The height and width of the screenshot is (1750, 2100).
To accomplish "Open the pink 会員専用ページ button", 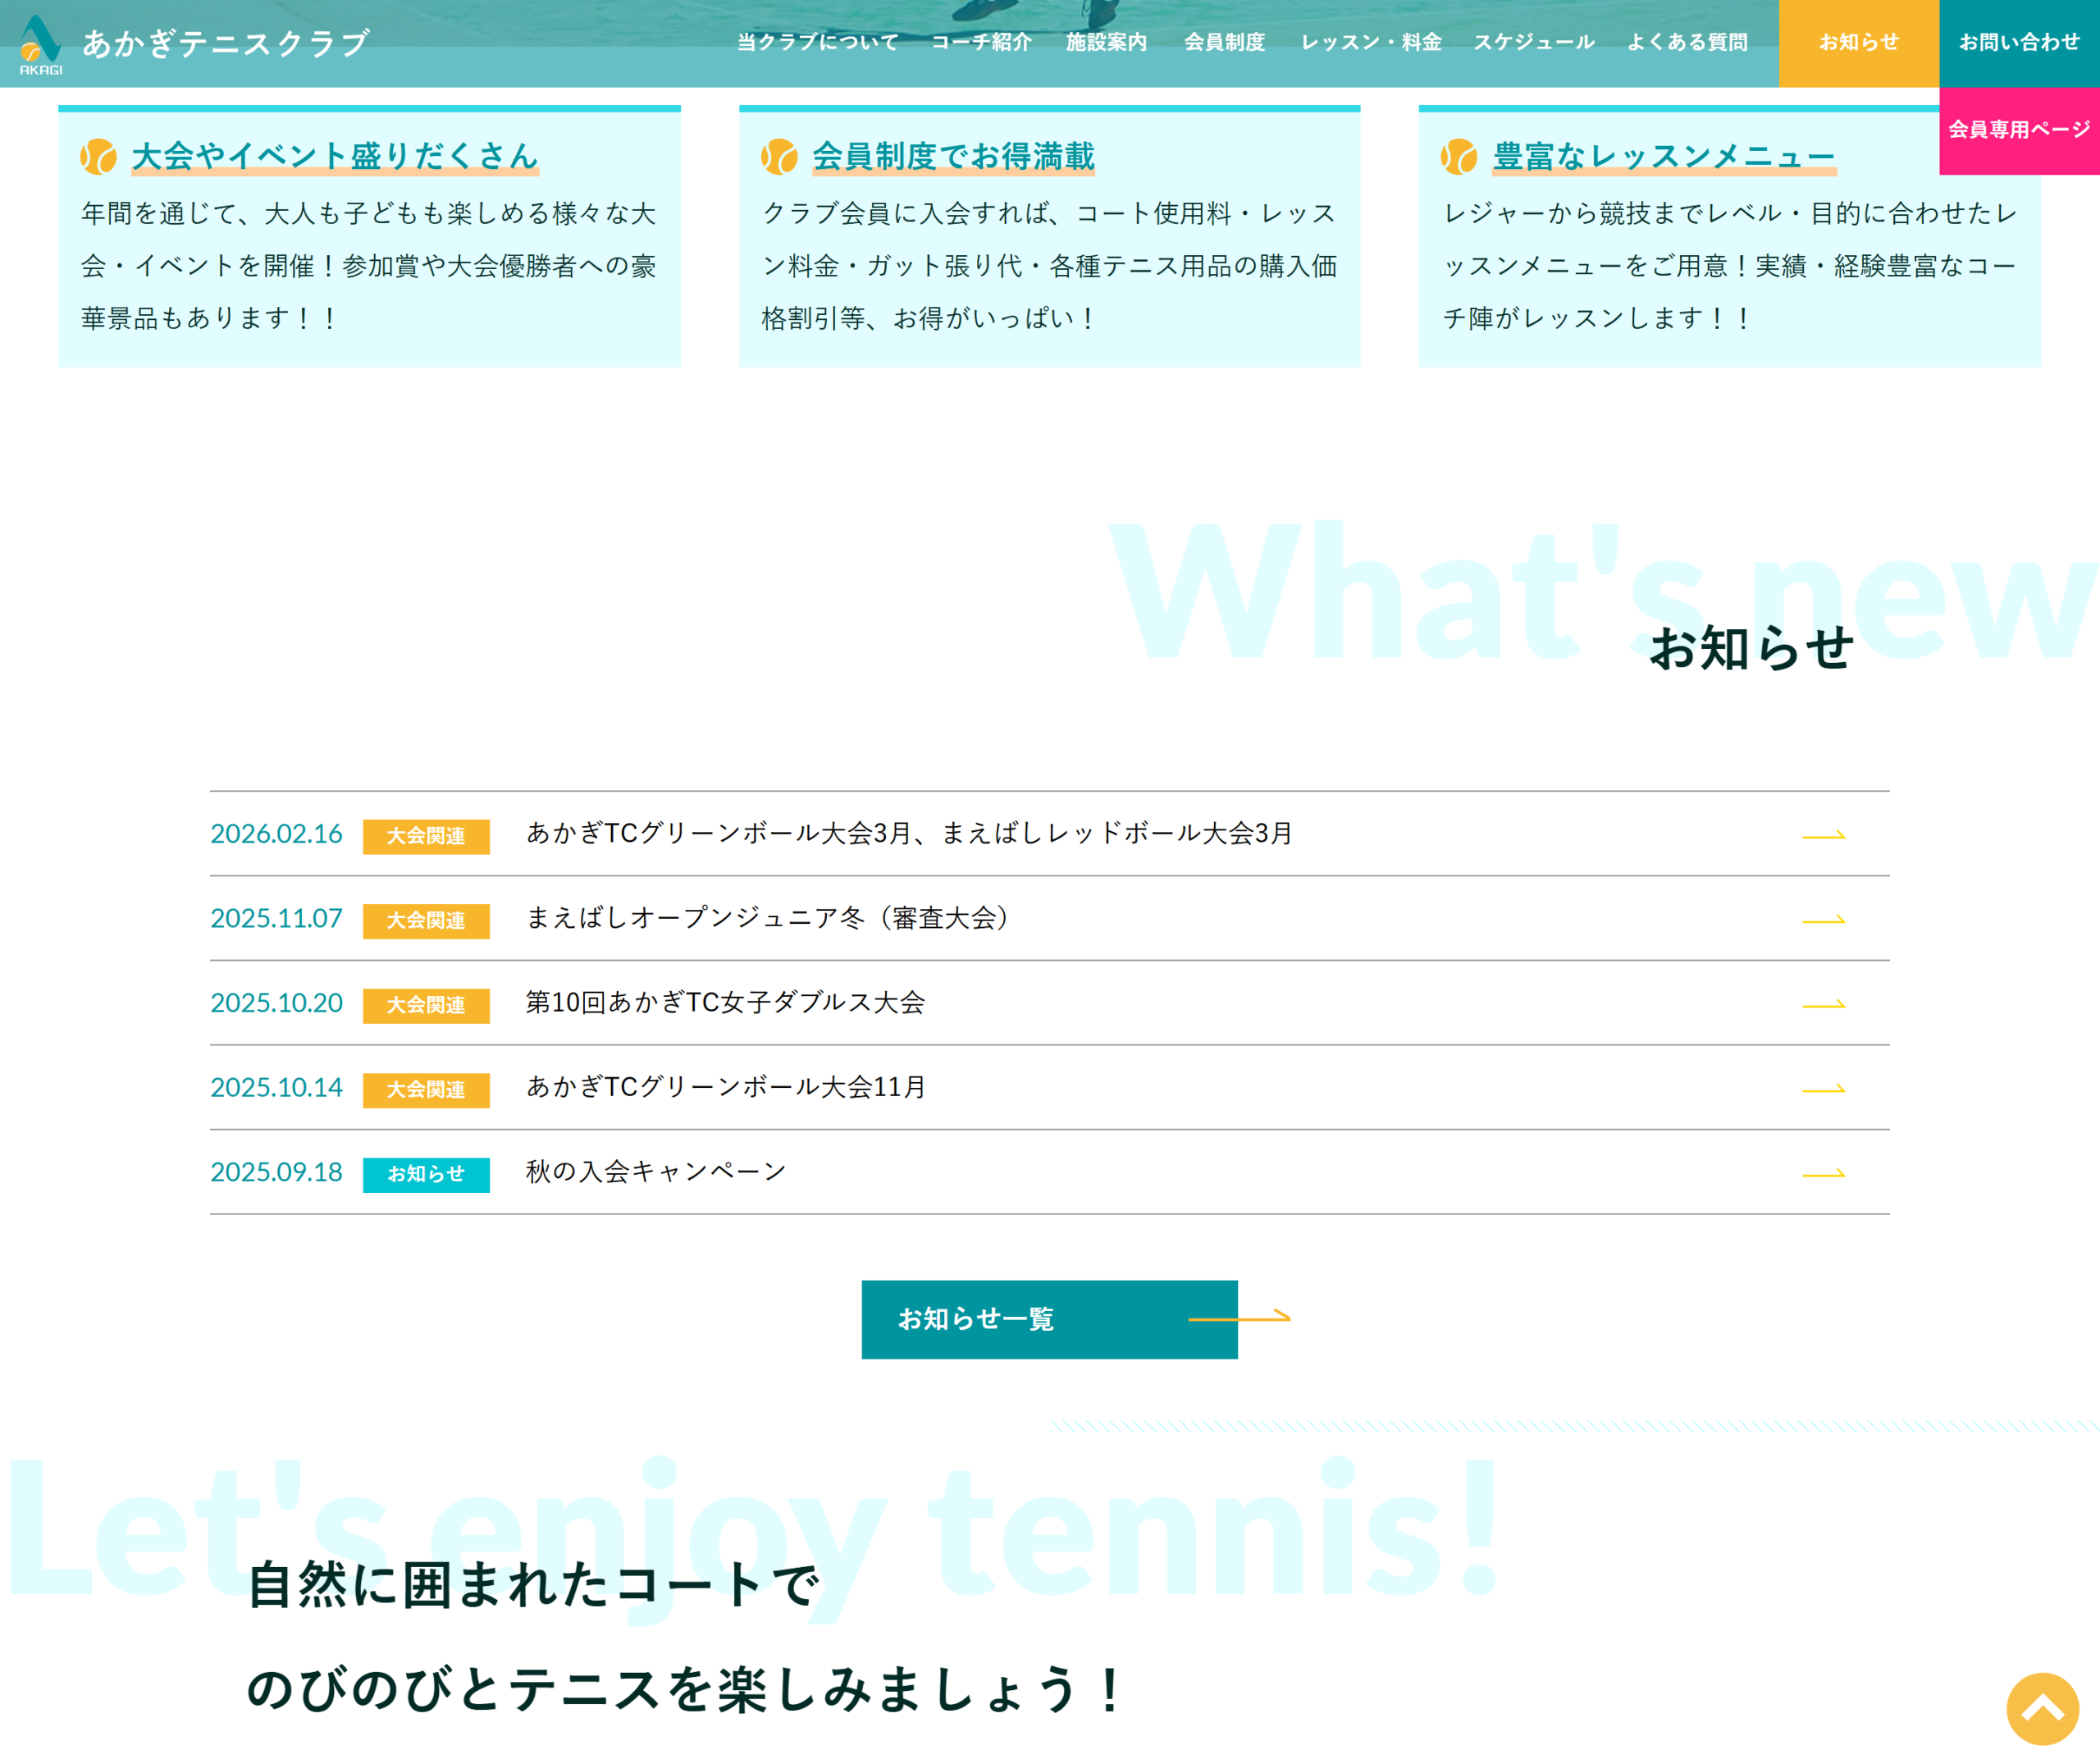I will (2019, 130).
